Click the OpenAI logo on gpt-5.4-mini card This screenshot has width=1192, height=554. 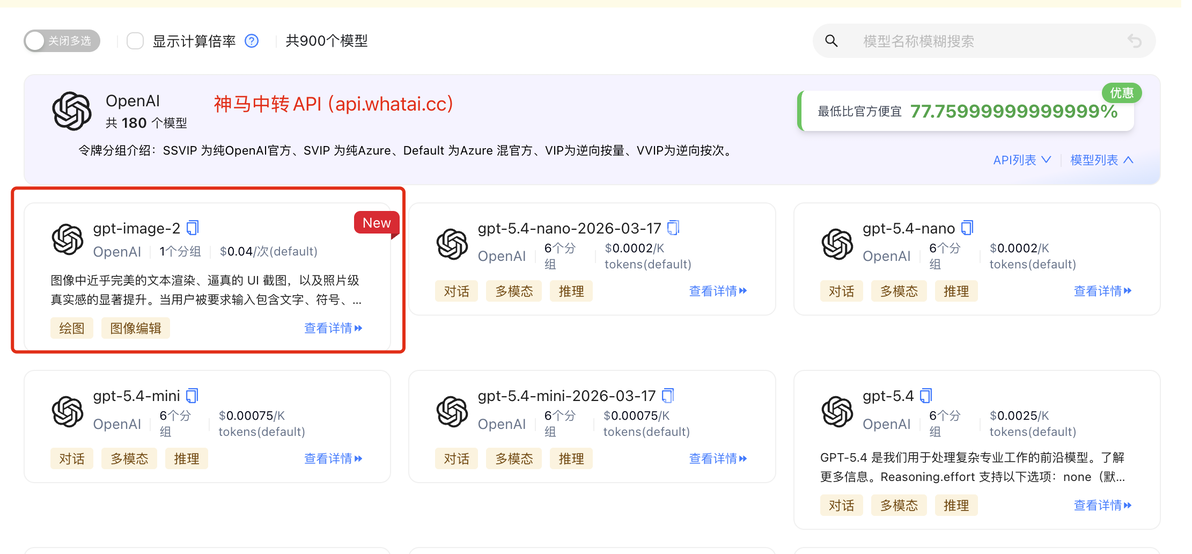(68, 412)
